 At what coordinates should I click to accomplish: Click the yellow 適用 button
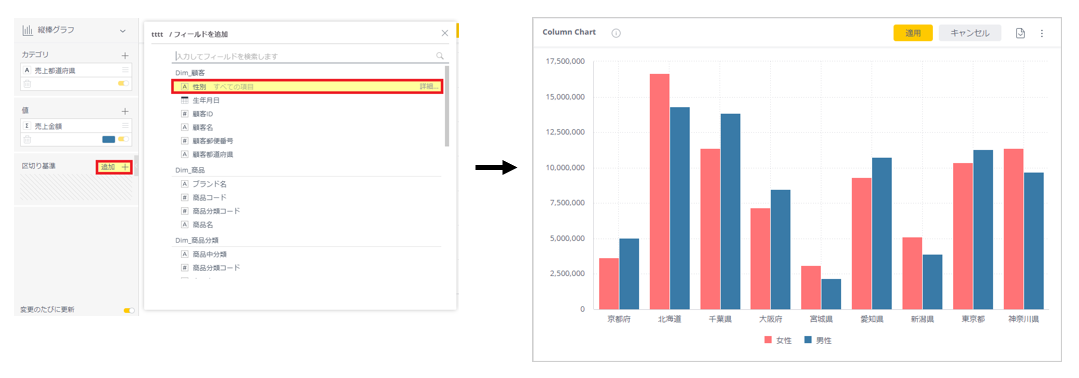(912, 33)
